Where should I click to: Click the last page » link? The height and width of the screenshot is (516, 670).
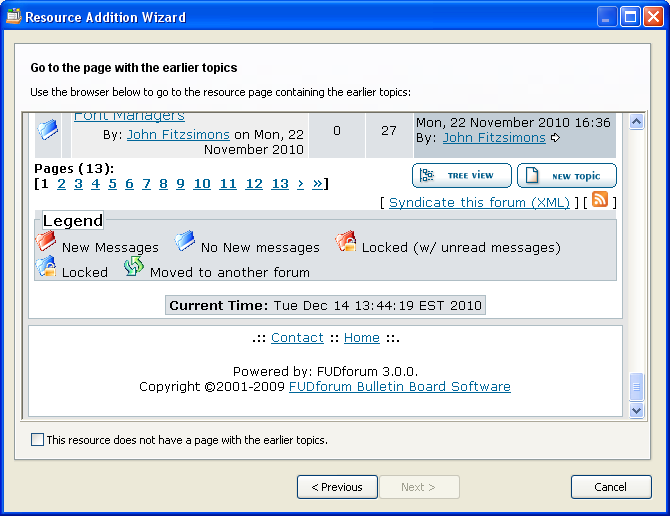[x=318, y=184]
